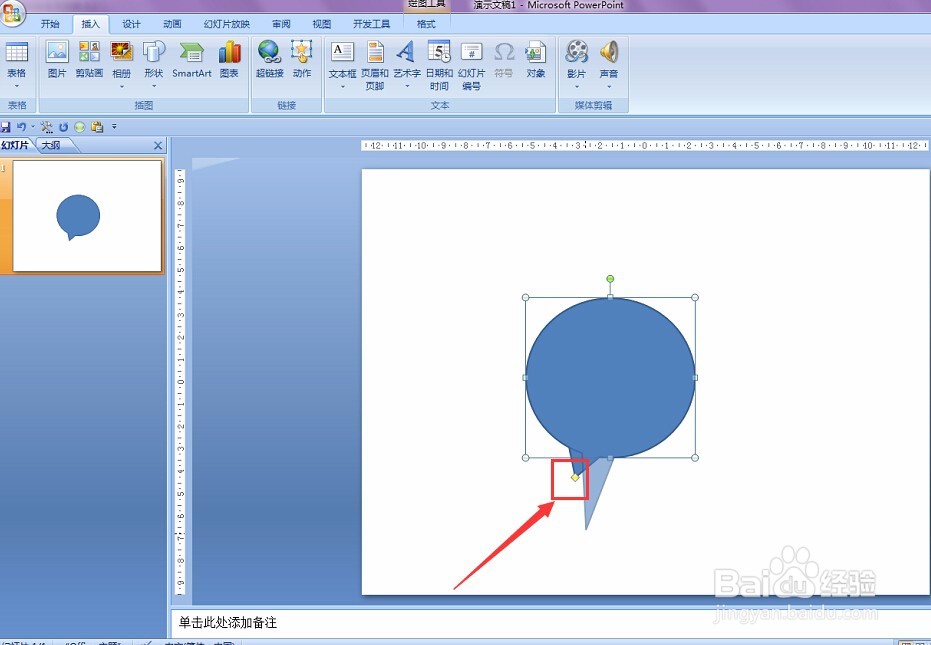Screen dimensions: 931x645
Task: Switch to the 设计 design tab
Action: point(131,24)
